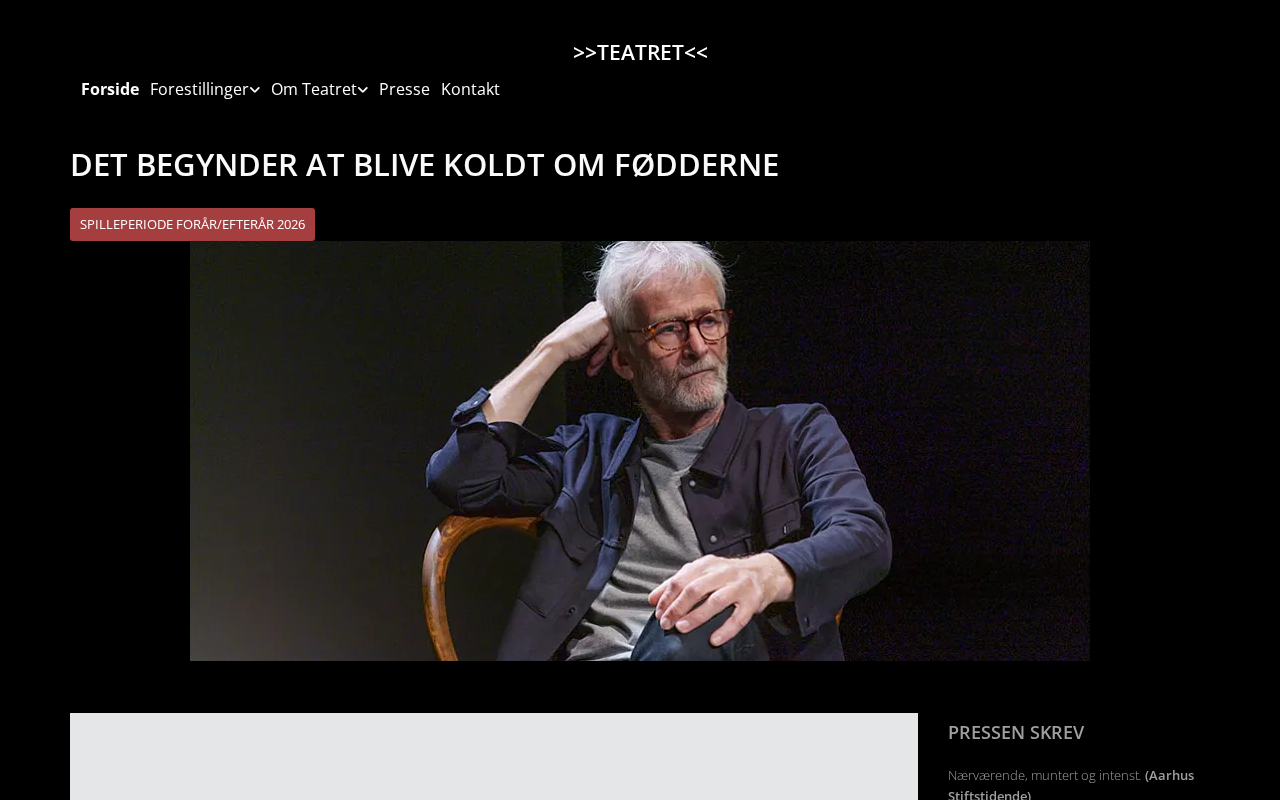Click the Spilleperiode forår/efterår 2026 badge
This screenshot has height=800, width=1280.
click(x=192, y=224)
